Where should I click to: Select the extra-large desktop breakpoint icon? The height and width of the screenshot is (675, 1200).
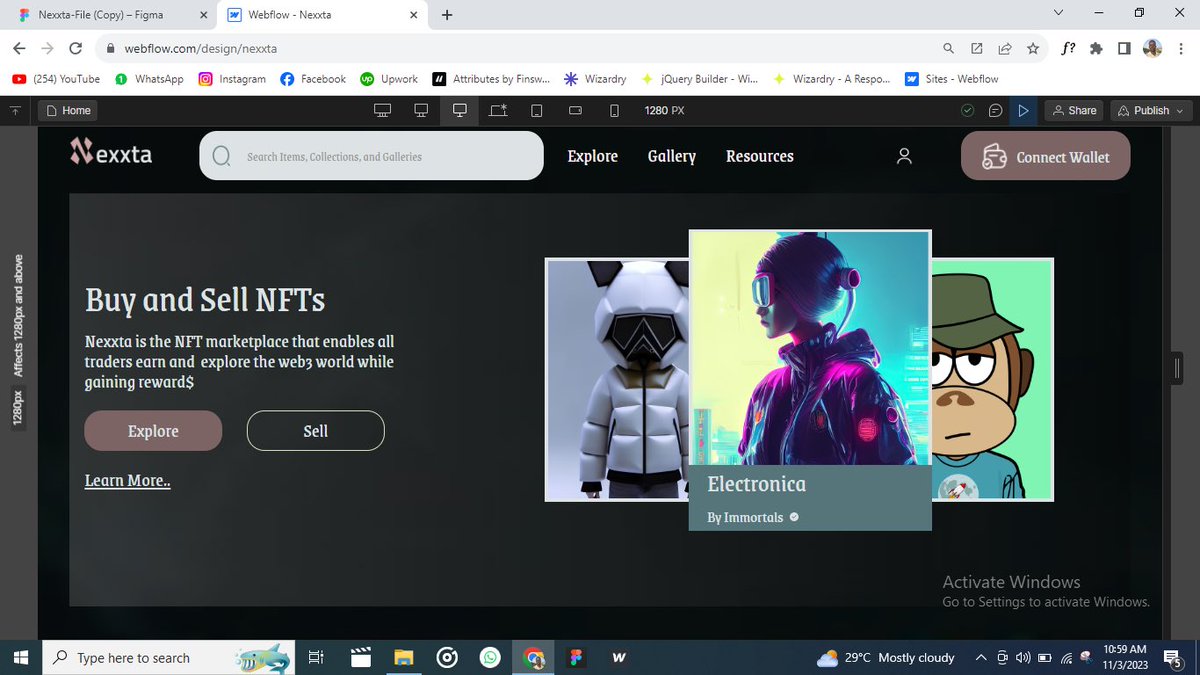click(x=382, y=110)
